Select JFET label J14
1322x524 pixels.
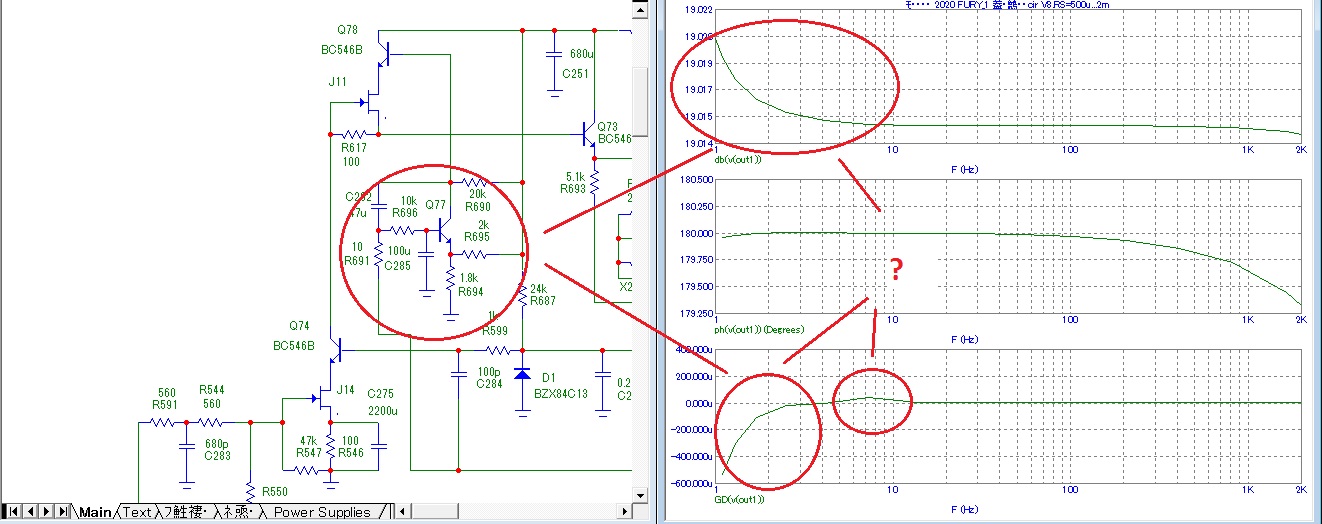pyautogui.click(x=346, y=389)
